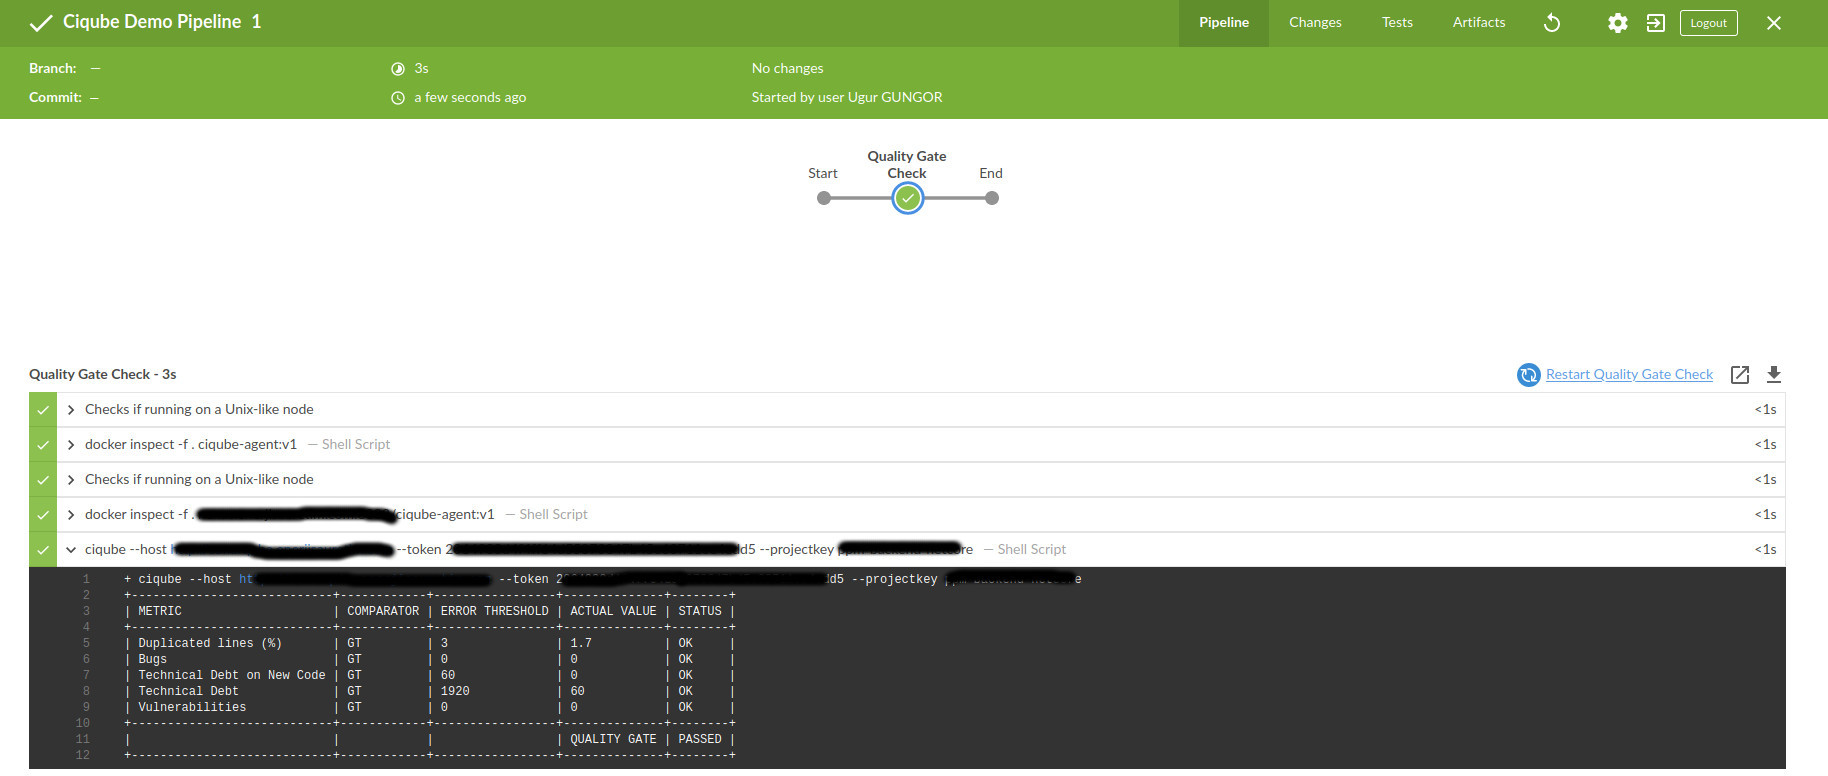Click log line number 1
1828x776 pixels.
tap(86, 579)
